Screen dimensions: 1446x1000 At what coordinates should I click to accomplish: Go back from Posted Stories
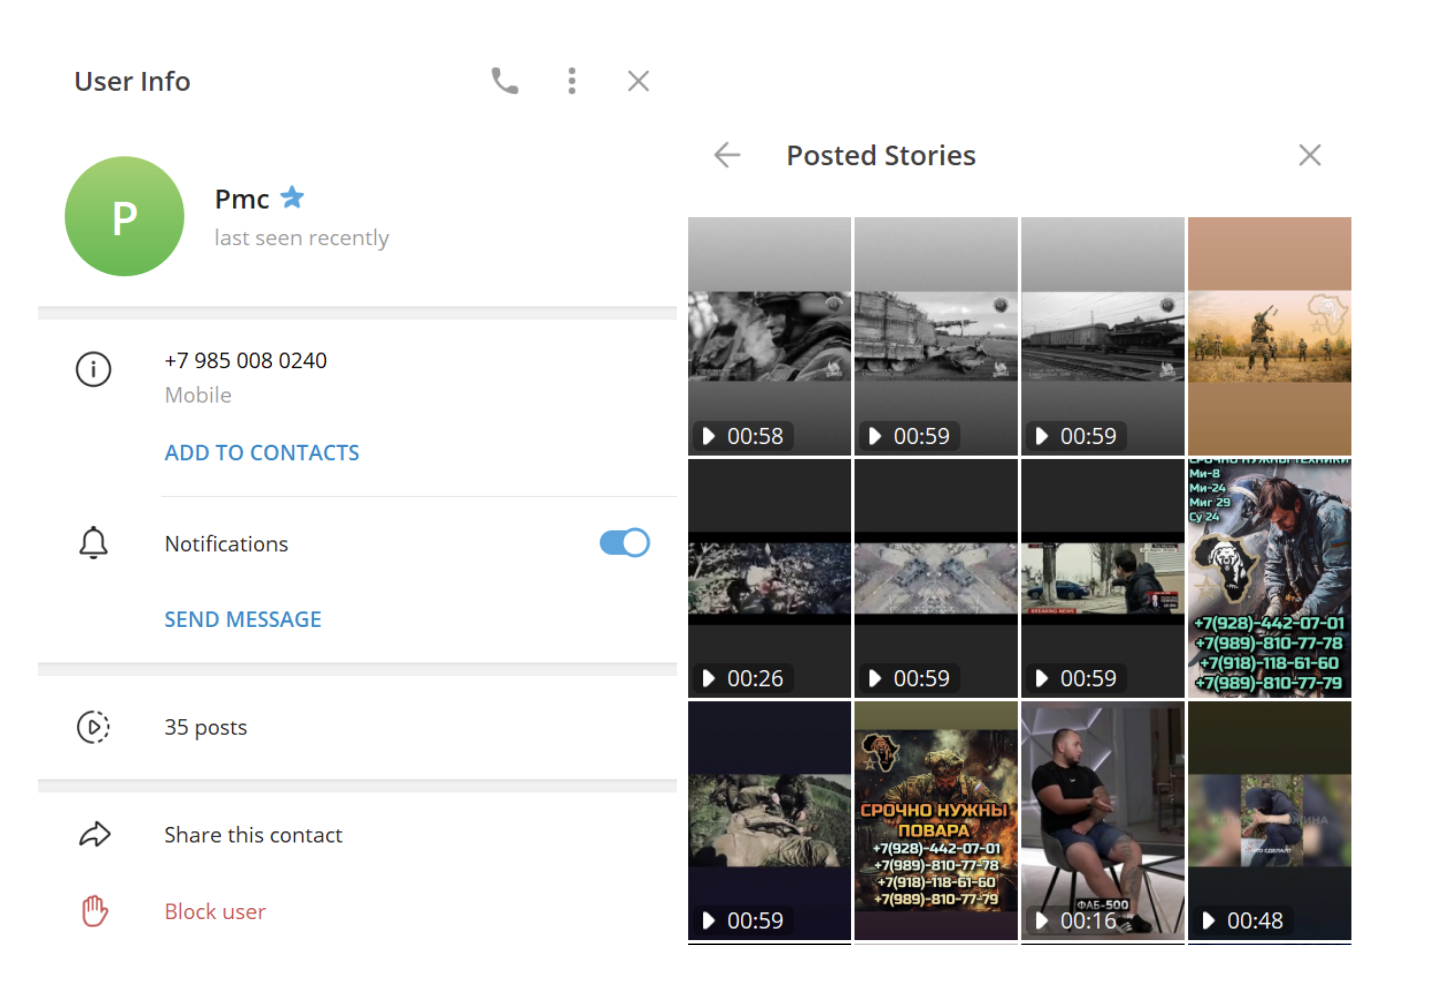pos(727,155)
